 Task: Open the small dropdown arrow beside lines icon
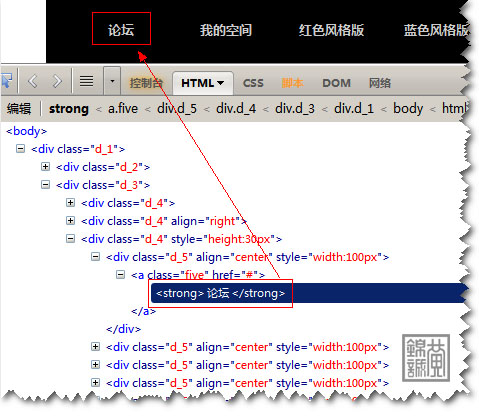pos(112,81)
